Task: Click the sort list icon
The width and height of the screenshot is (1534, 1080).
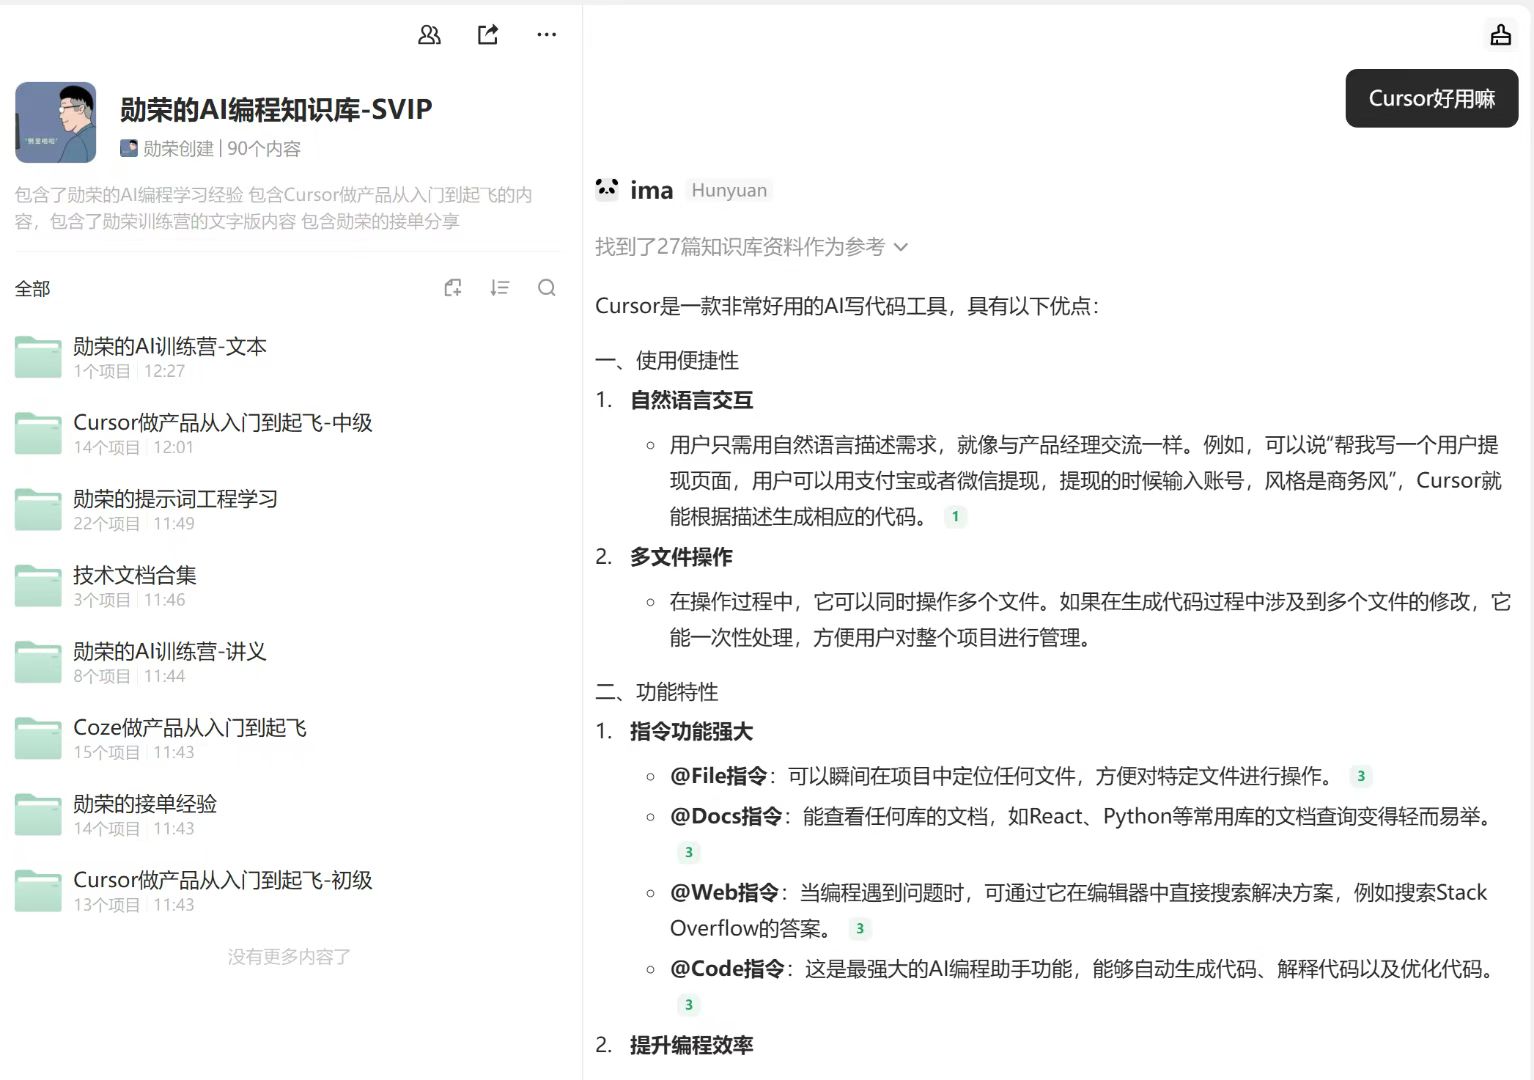Action: 500,288
